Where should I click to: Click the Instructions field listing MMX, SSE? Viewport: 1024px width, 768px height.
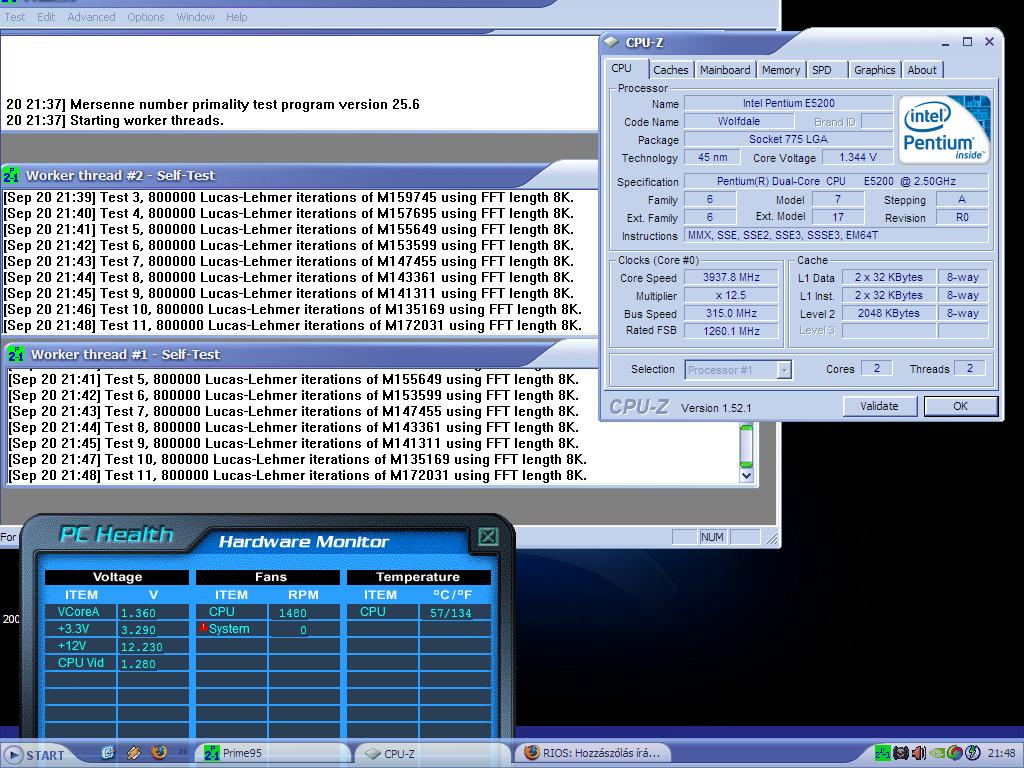(836, 236)
